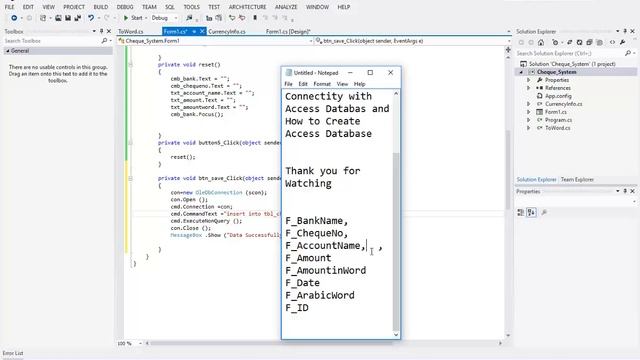
Task: Click the View Code icon in Solution Explorer
Action: (x=612, y=42)
